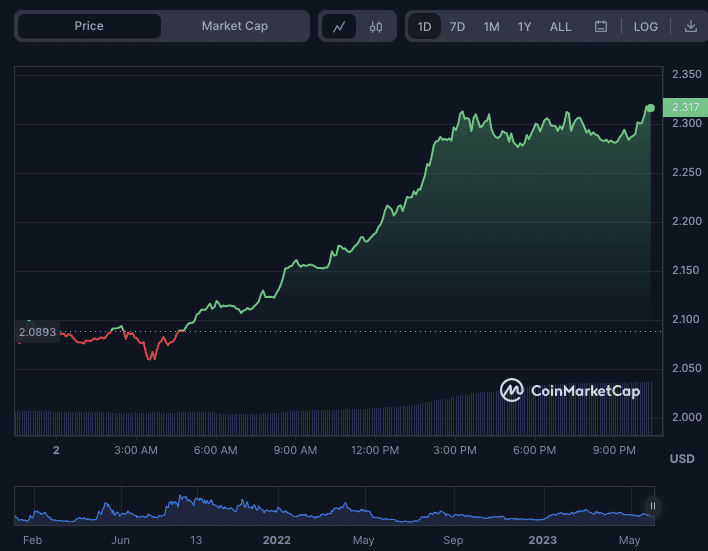Click the range slider pause handle

click(x=652, y=506)
